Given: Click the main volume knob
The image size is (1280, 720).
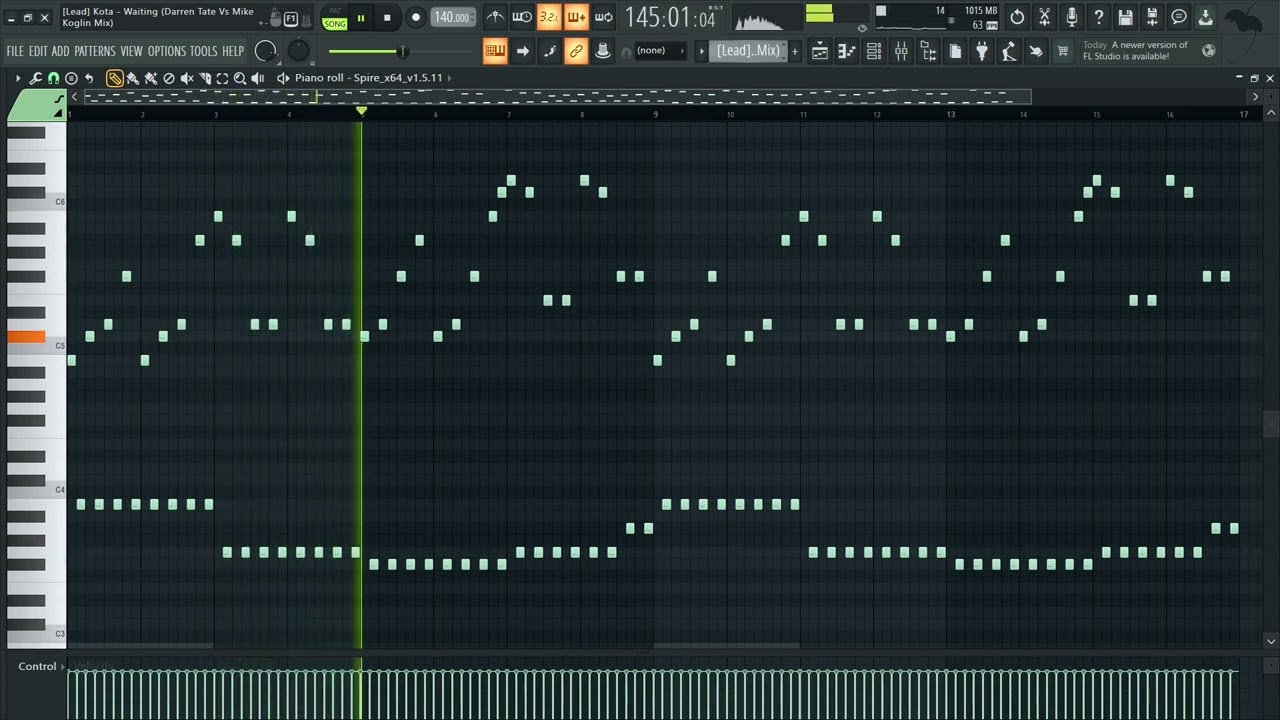Looking at the screenshot, I should coord(265,50).
